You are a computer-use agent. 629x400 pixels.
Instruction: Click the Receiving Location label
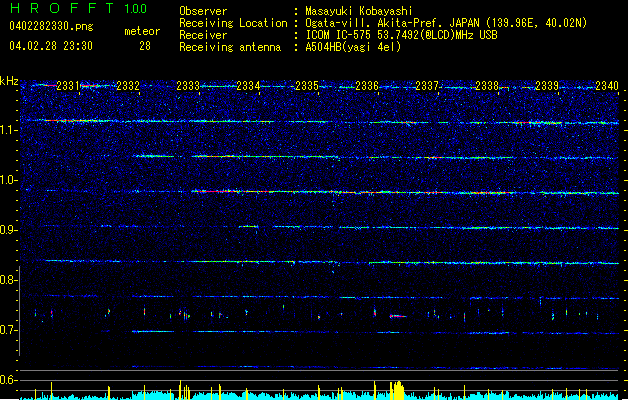click(x=233, y=23)
